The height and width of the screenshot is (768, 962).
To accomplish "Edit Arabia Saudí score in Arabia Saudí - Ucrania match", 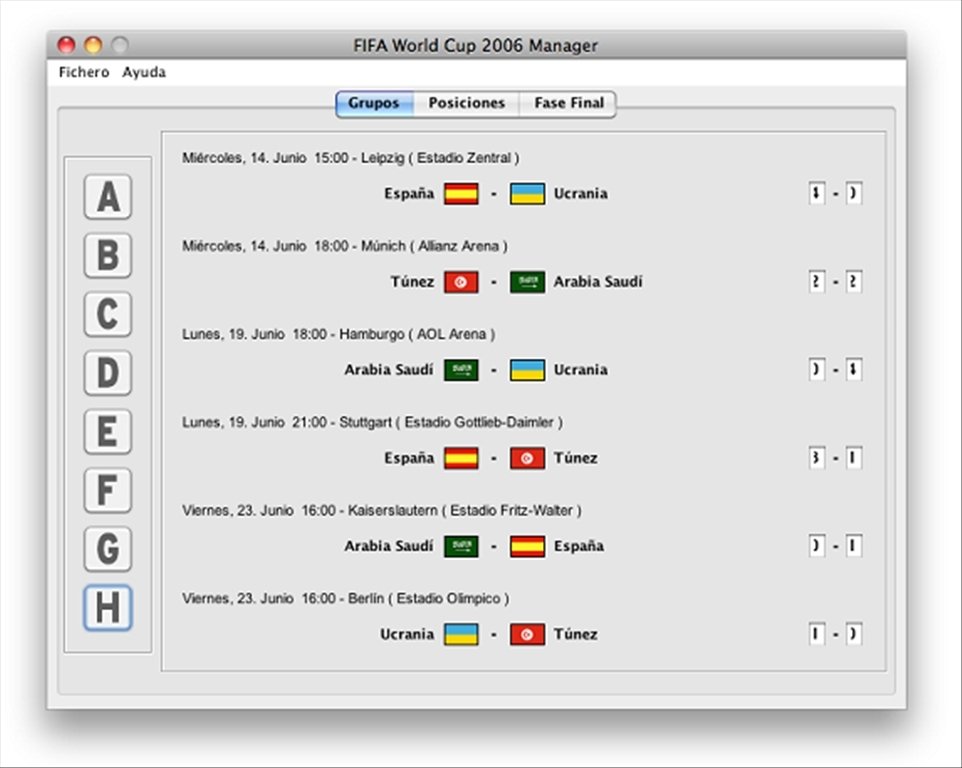I will [x=817, y=370].
